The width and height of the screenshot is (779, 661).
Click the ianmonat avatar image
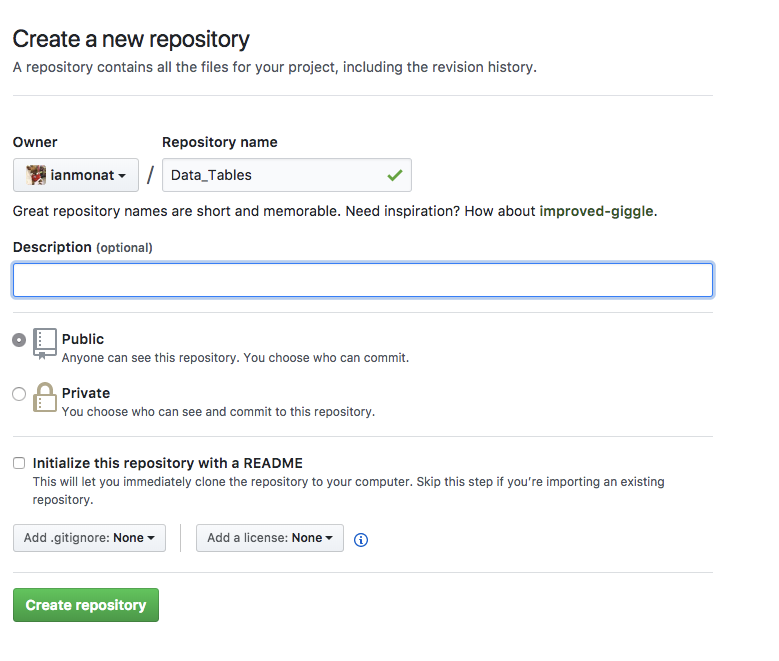coord(36,175)
